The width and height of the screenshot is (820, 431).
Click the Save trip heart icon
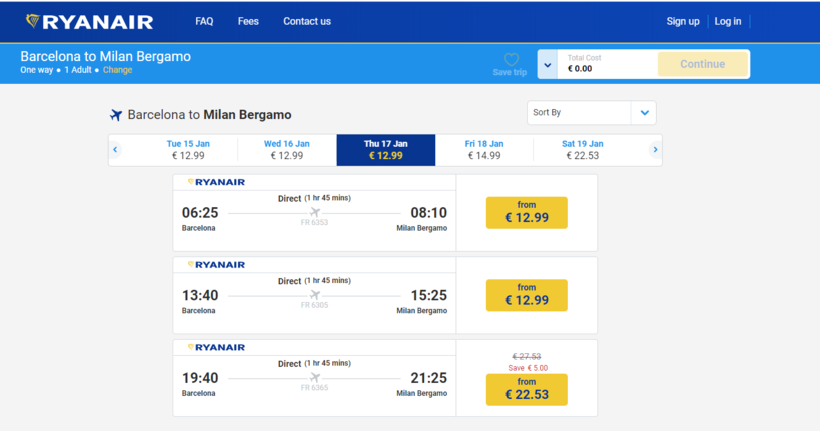pos(511,59)
